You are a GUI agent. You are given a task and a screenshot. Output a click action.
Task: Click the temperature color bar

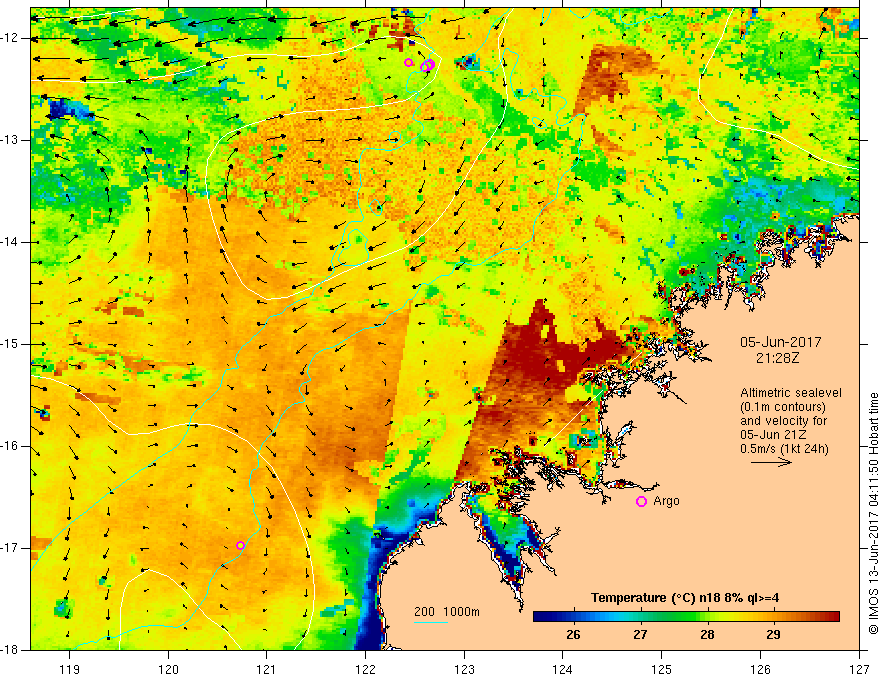(686, 617)
